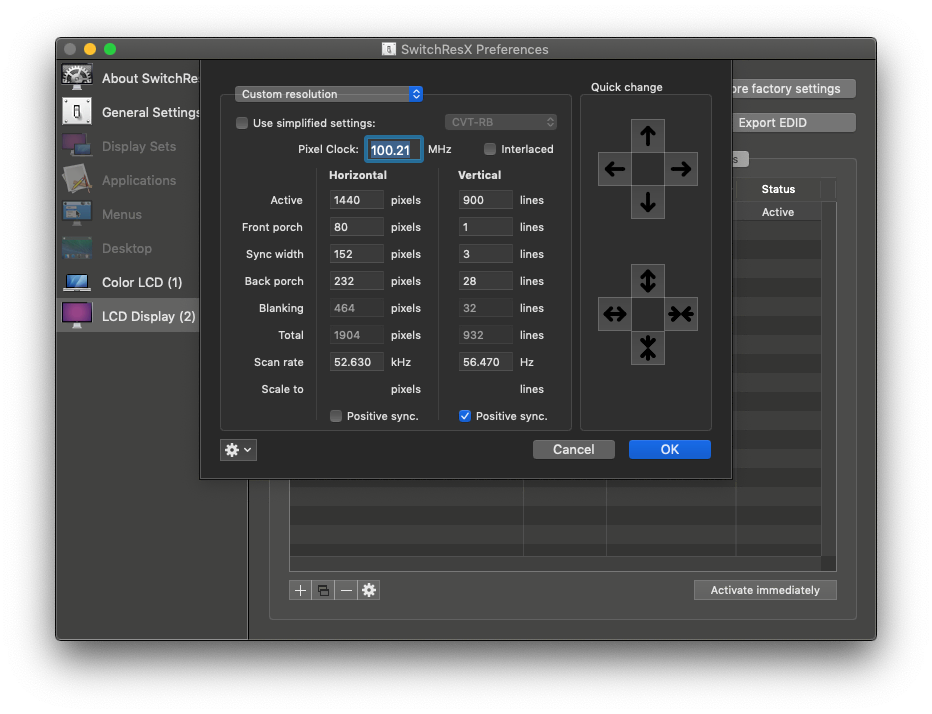Click the shrink vertically arrow icon
The width and height of the screenshot is (932, 714).
[648, 347]
